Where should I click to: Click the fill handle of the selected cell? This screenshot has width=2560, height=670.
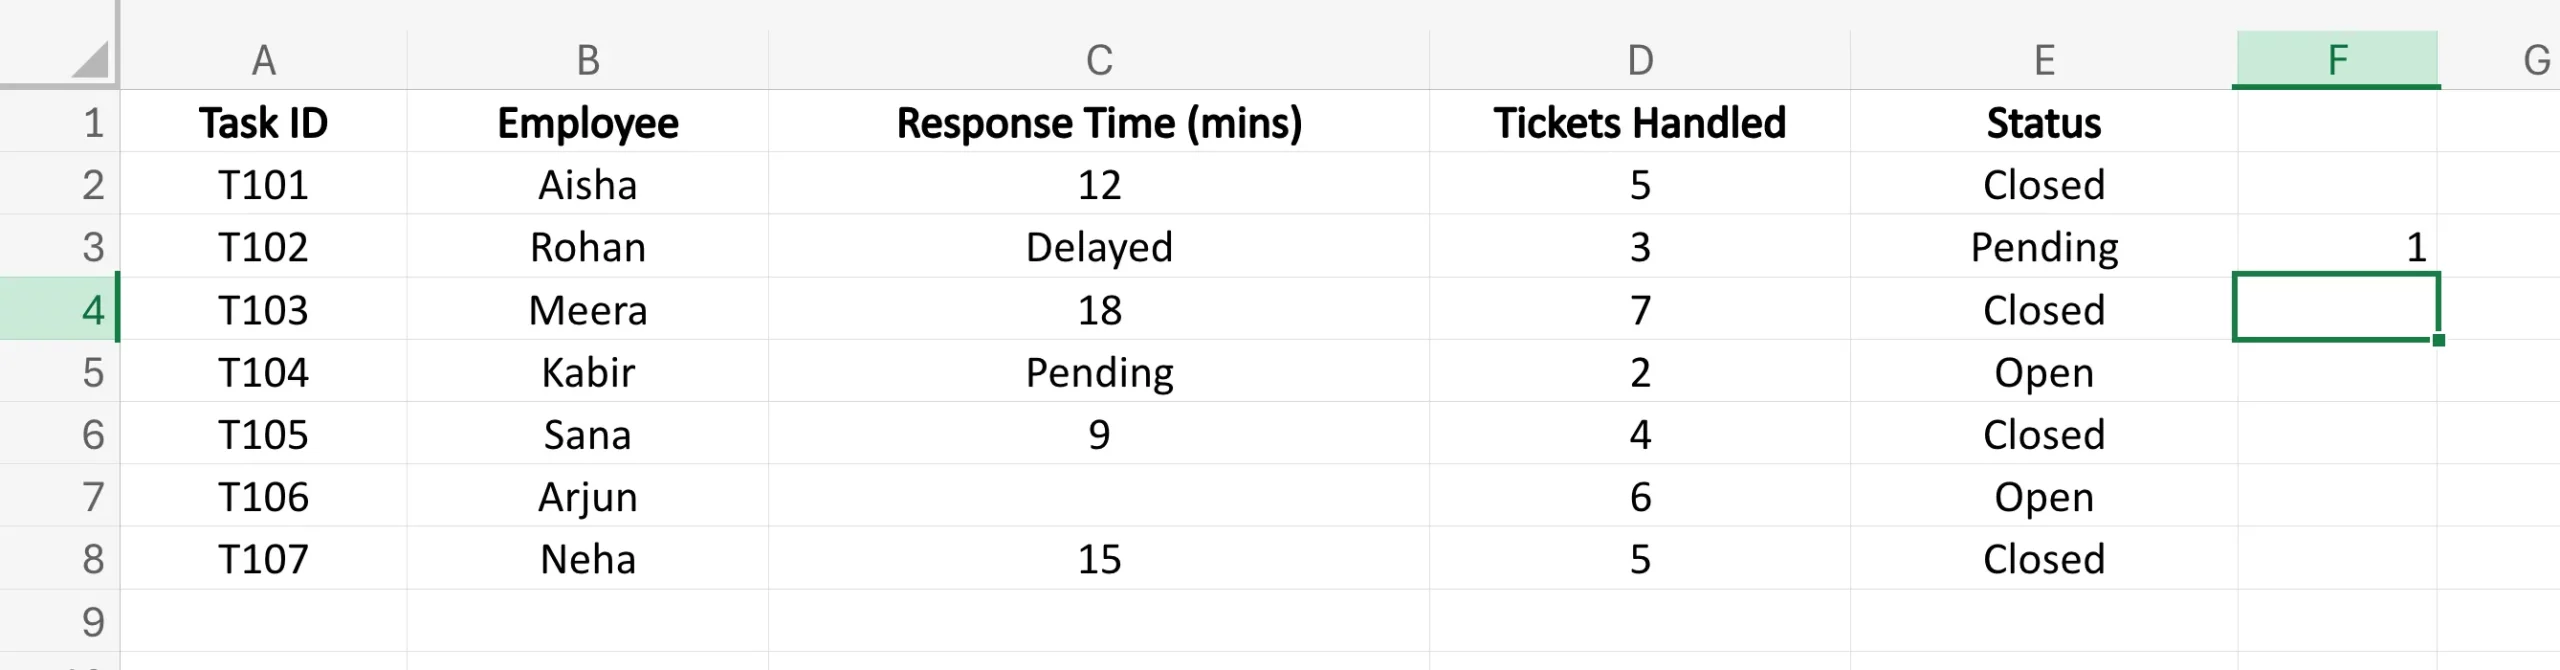point(2439,340)
